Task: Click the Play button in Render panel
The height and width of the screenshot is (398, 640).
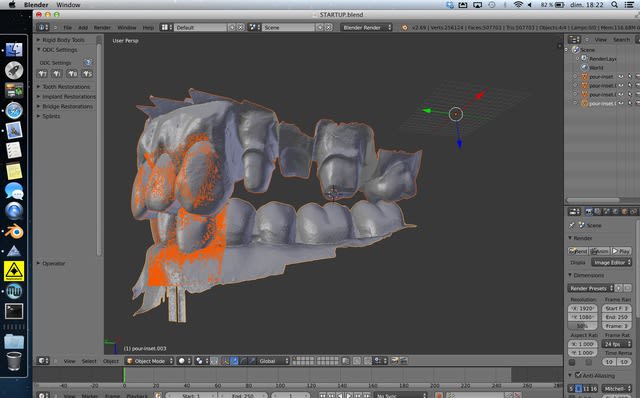Action: click(621, 251)
